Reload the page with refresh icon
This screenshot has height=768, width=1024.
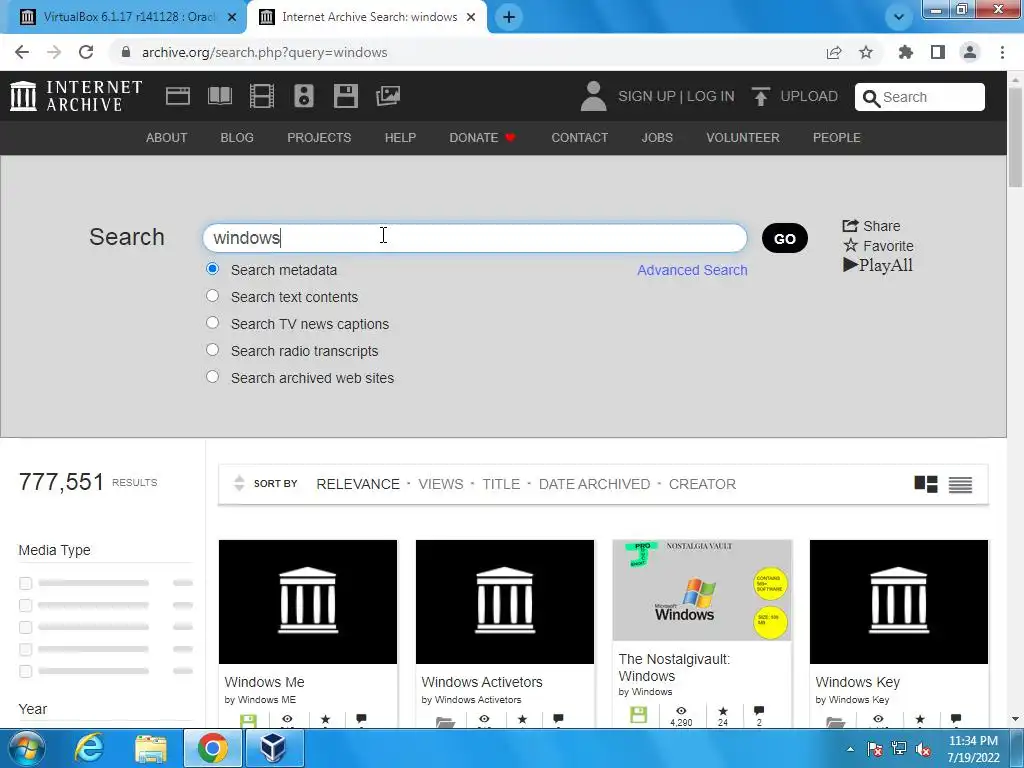(86, 52)
